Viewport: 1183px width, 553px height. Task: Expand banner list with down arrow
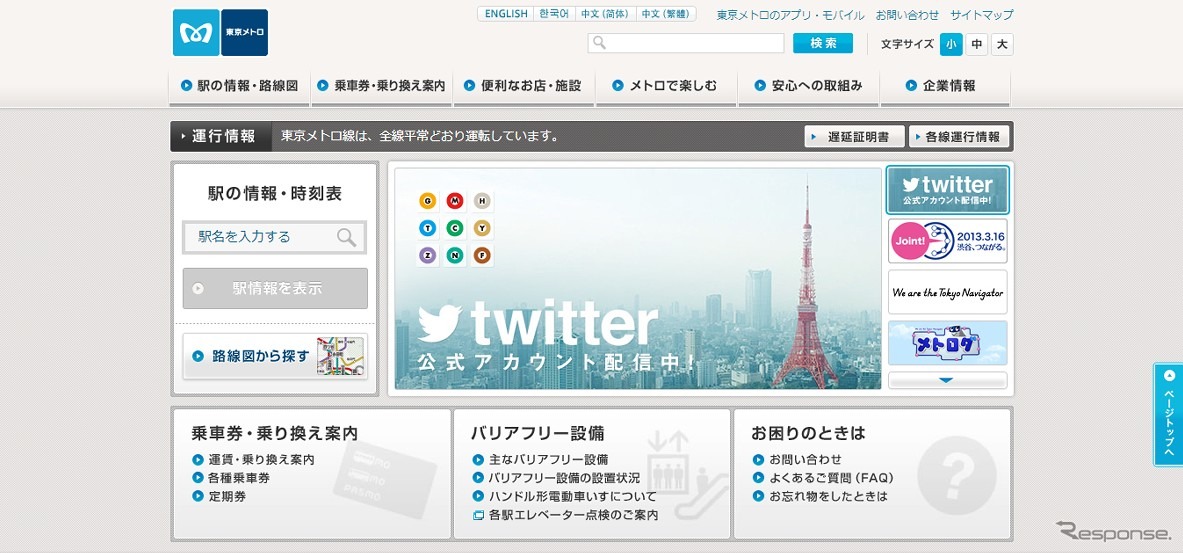(948, 380)
